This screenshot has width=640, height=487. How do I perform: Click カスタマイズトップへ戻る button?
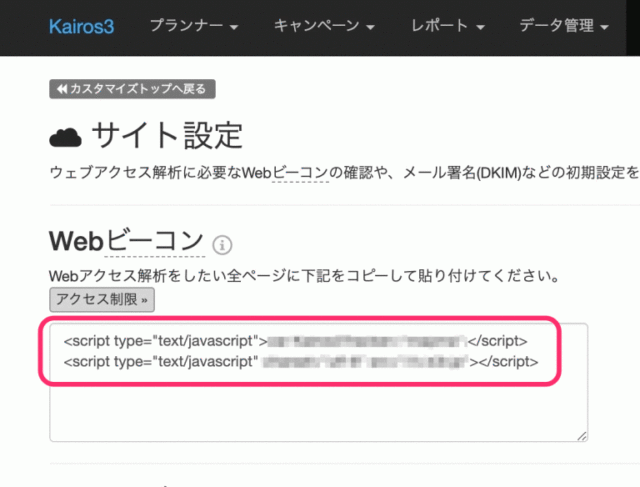pos(132,89)
